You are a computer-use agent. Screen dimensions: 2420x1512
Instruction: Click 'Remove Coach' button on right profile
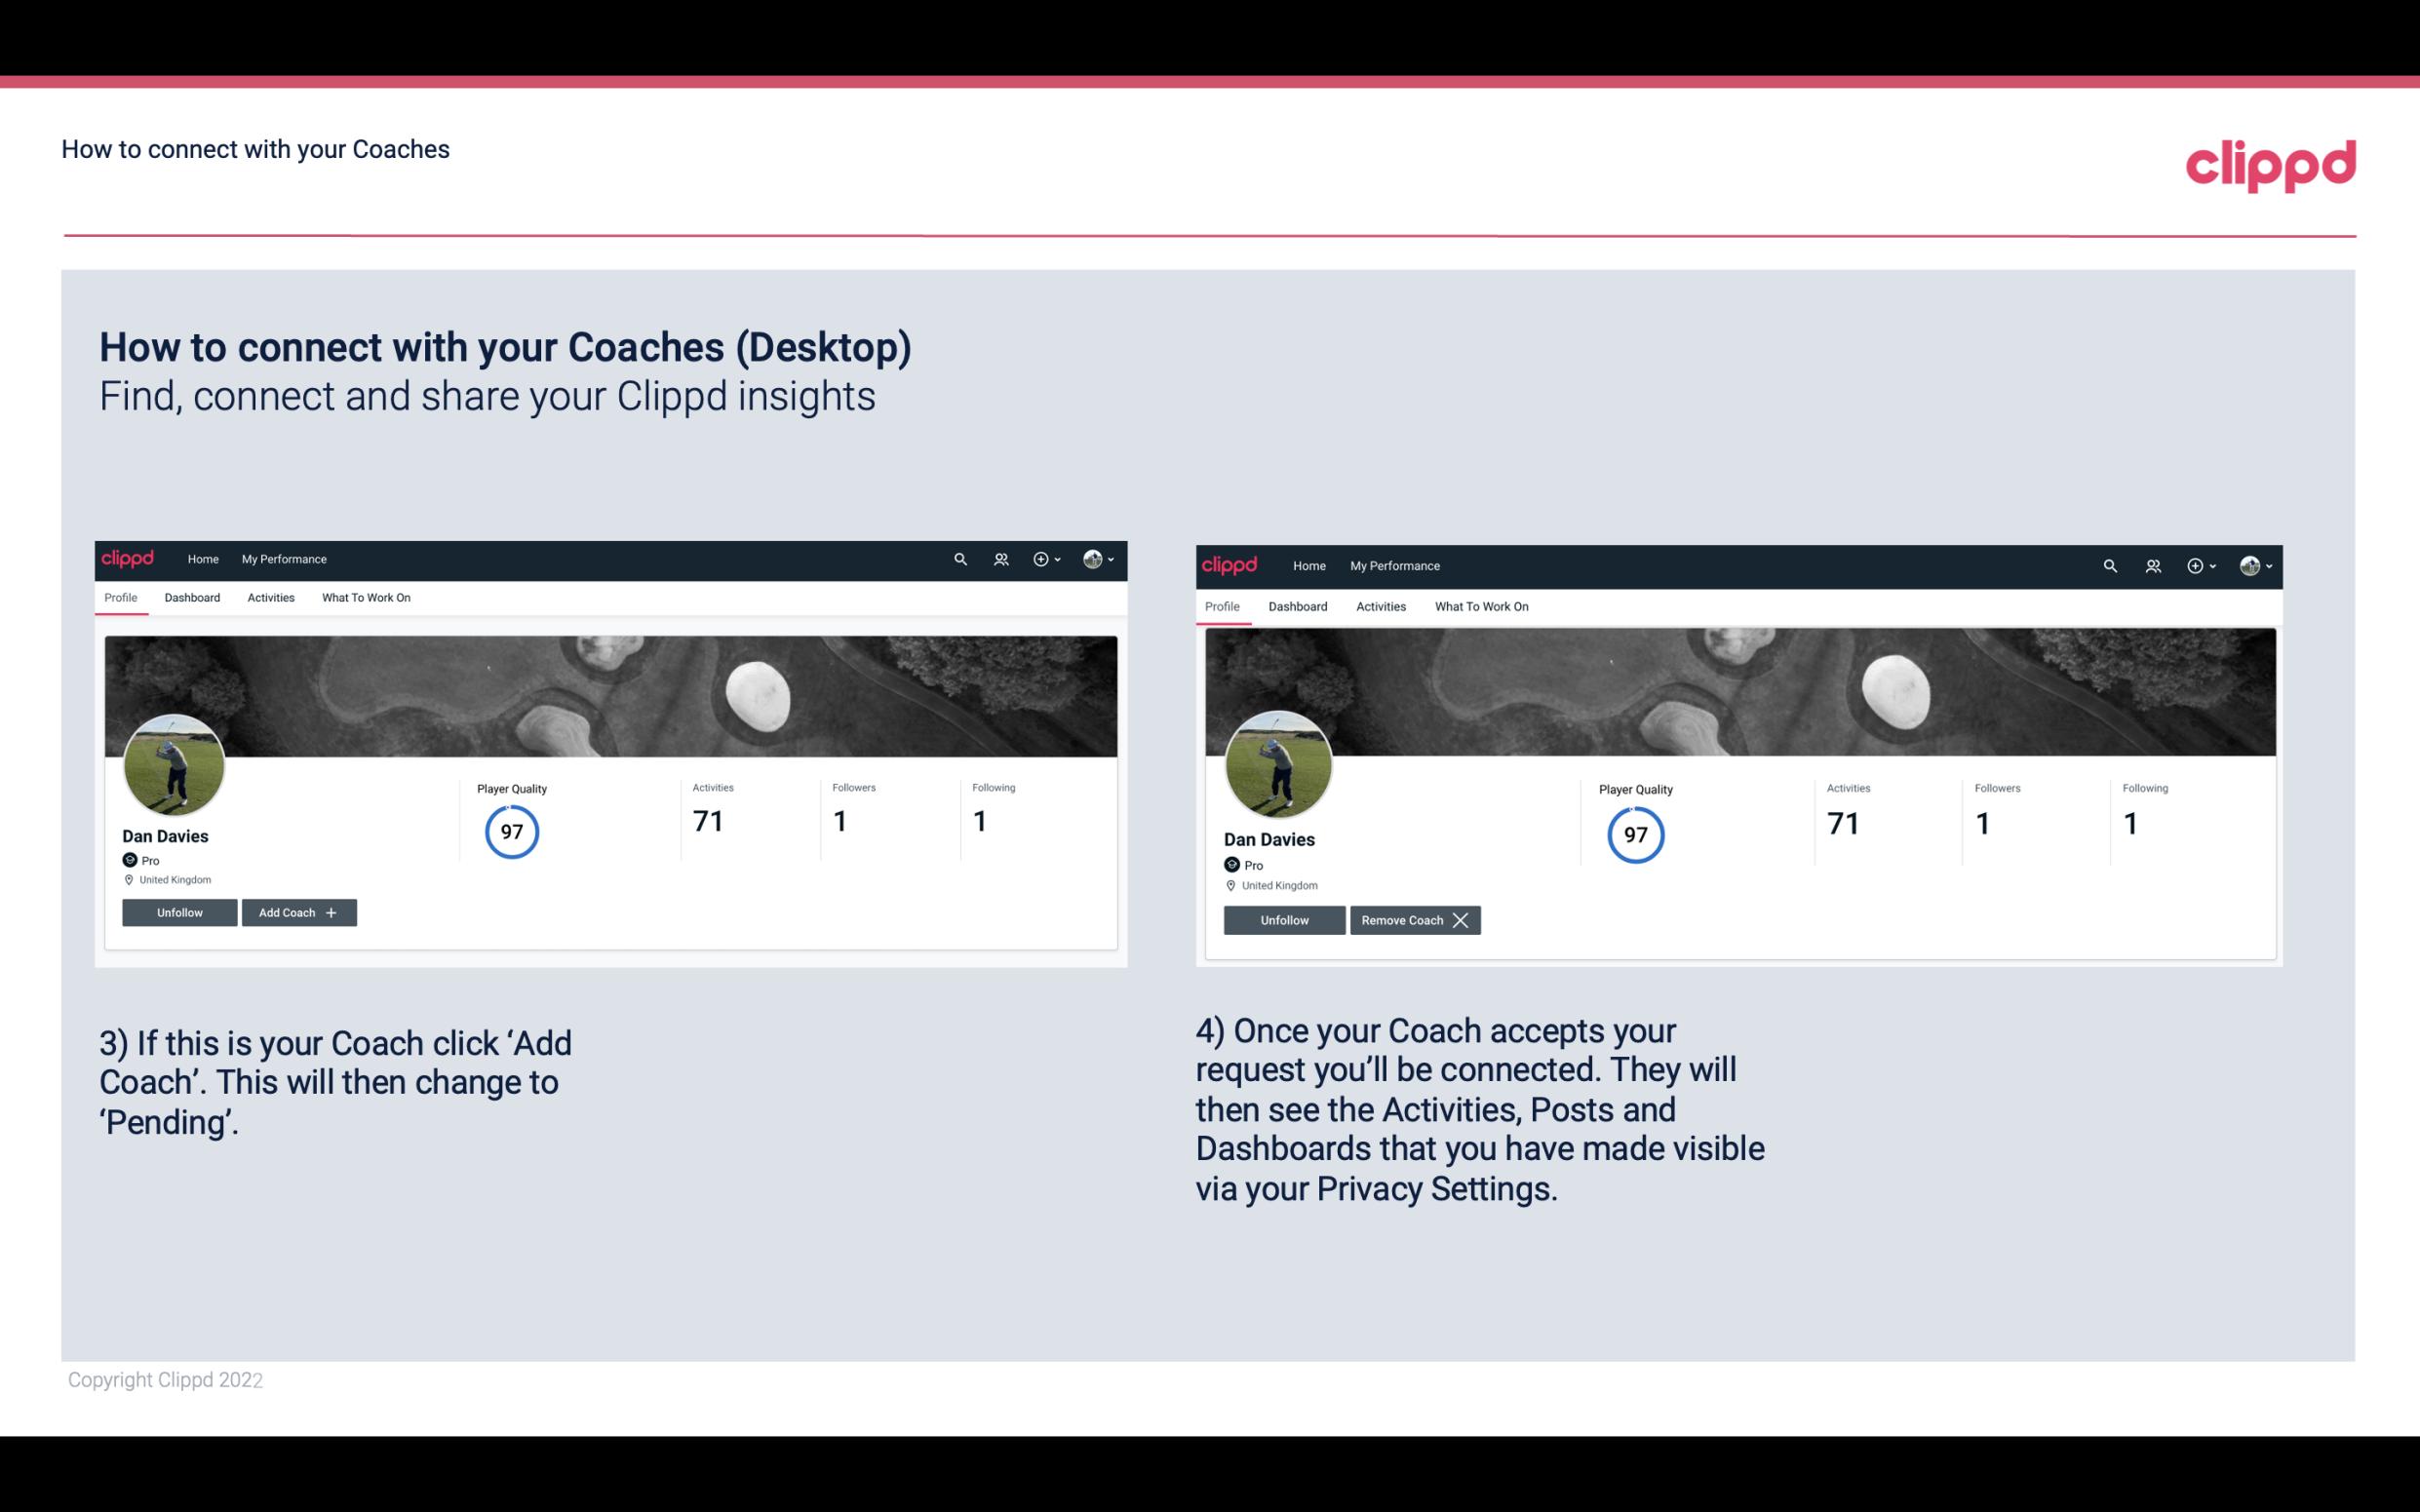(1415, 919)
